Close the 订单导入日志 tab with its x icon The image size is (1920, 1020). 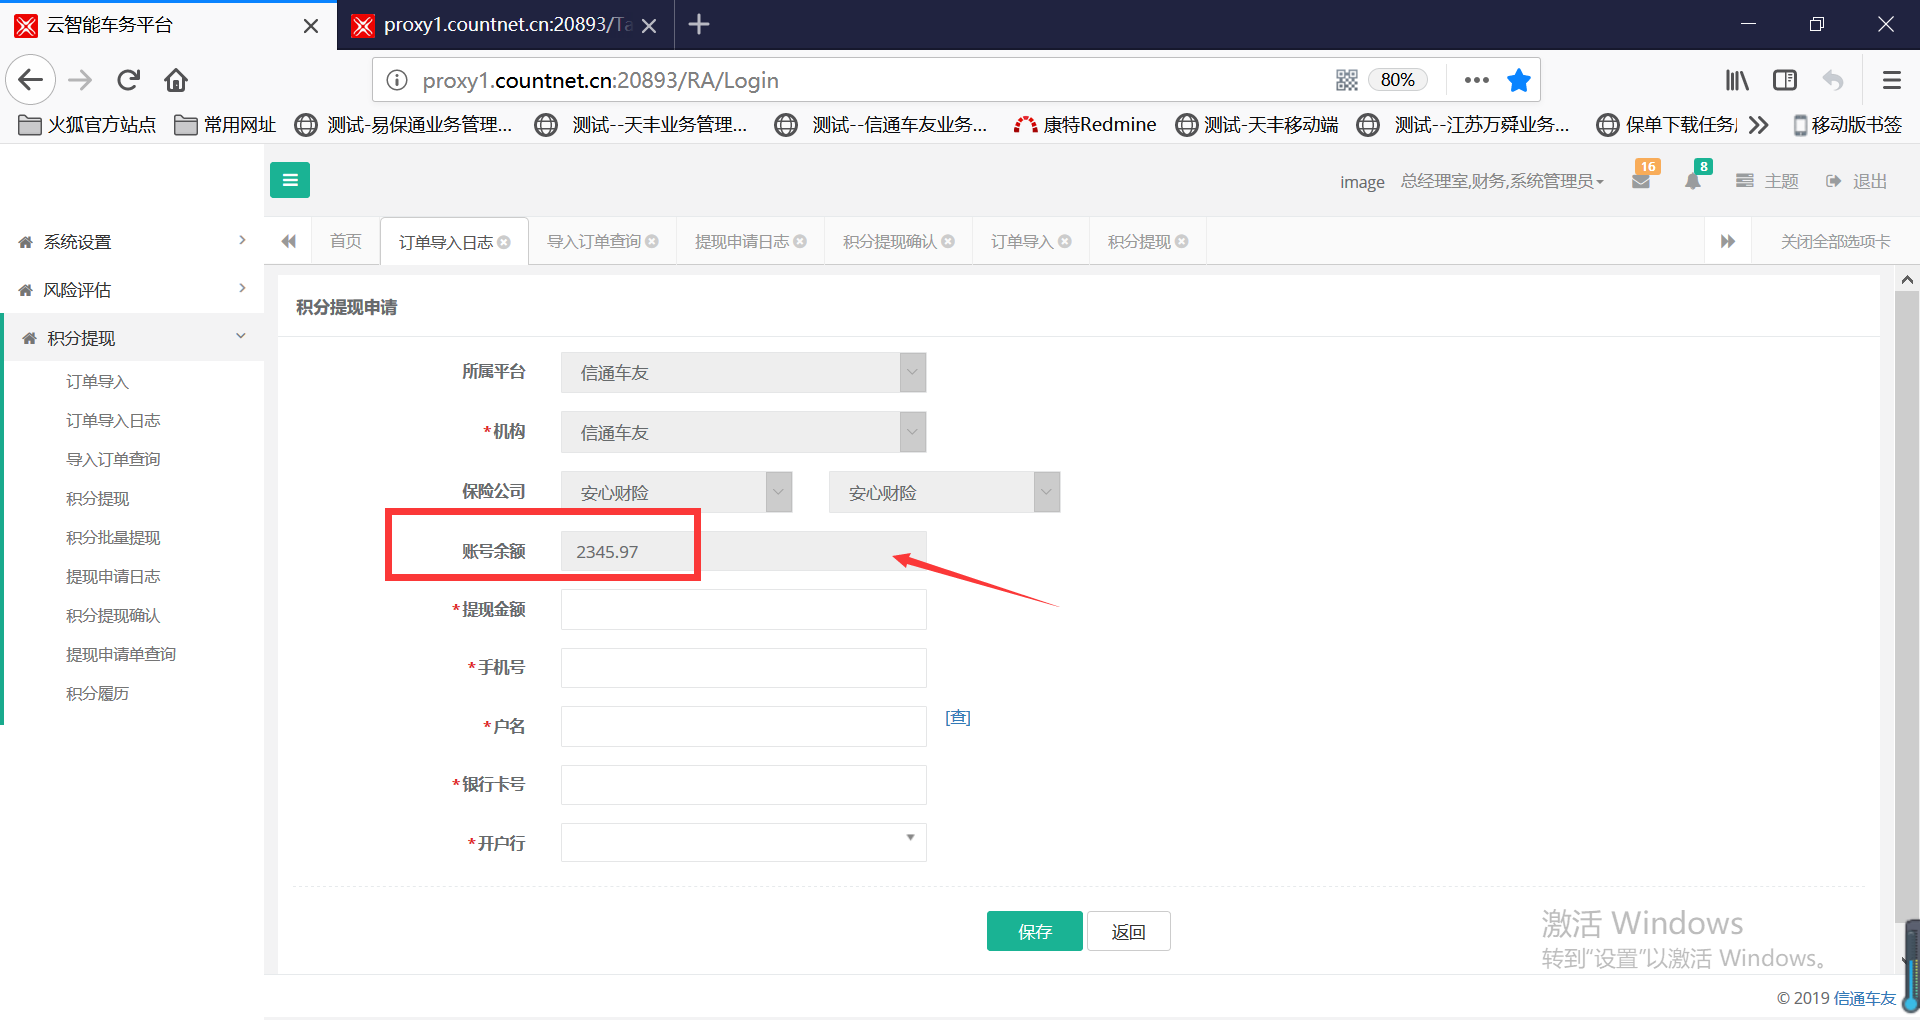tap(504, 242)
